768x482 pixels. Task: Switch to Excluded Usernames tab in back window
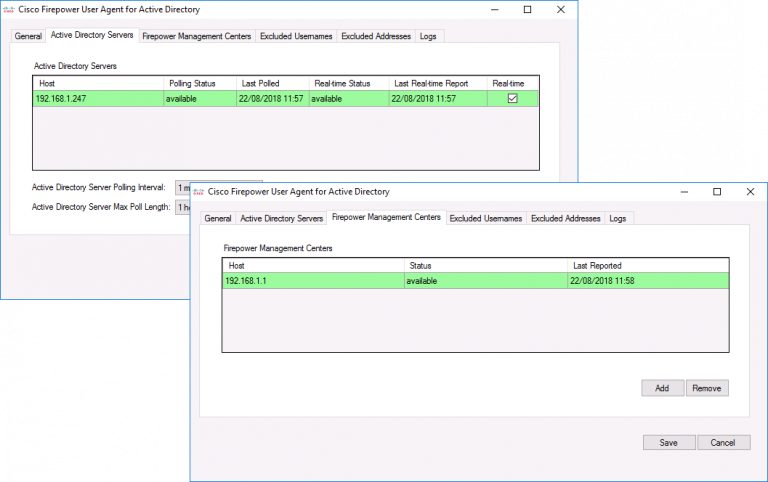(x=296, y=36)
